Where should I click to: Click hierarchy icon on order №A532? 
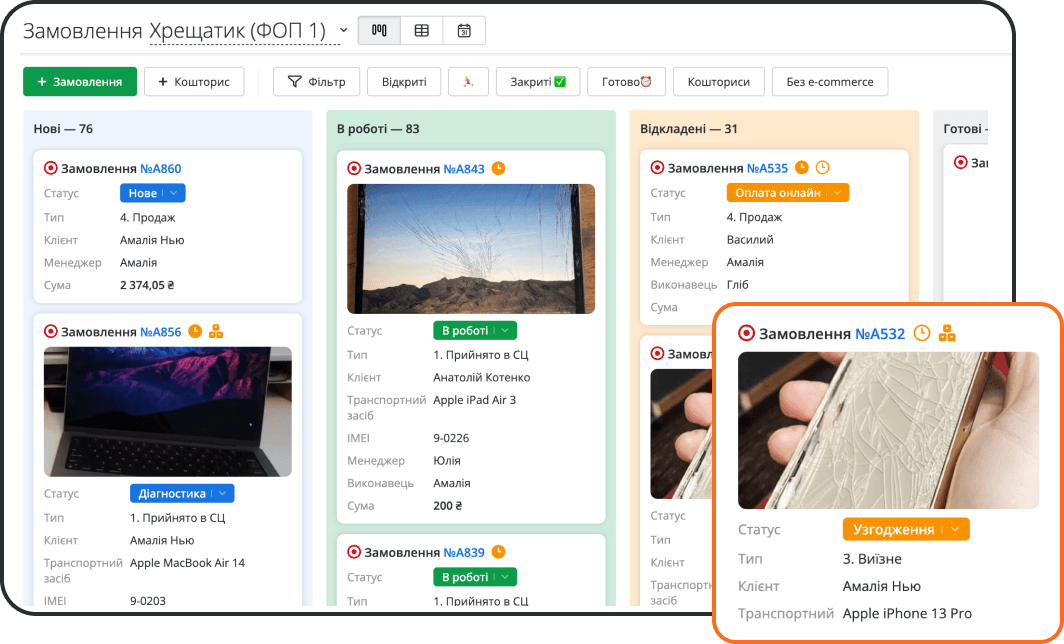(947, 333)
